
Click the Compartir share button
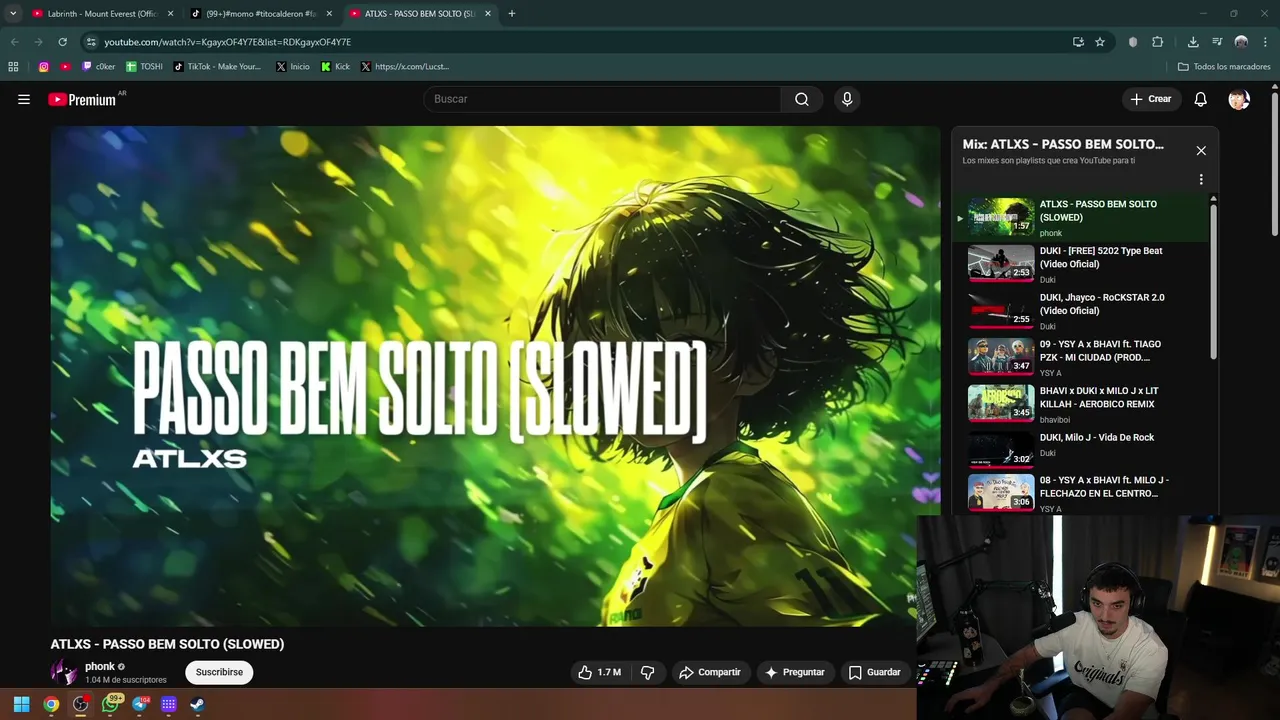click(x=710, y=672)
